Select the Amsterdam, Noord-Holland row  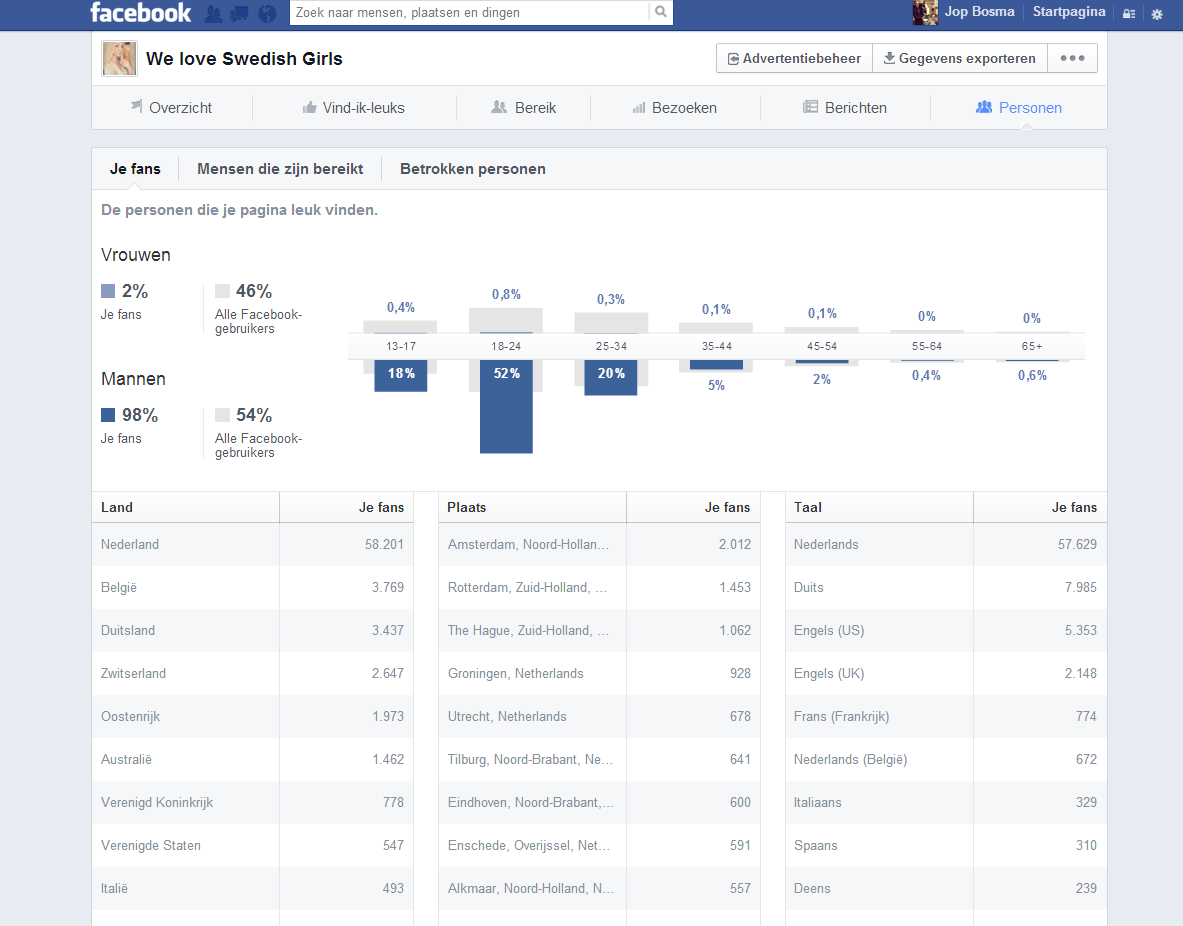tap(599, 544)
